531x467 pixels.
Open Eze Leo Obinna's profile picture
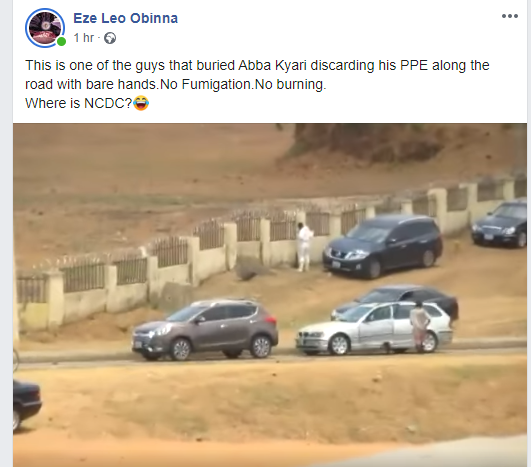click(45, 28)
